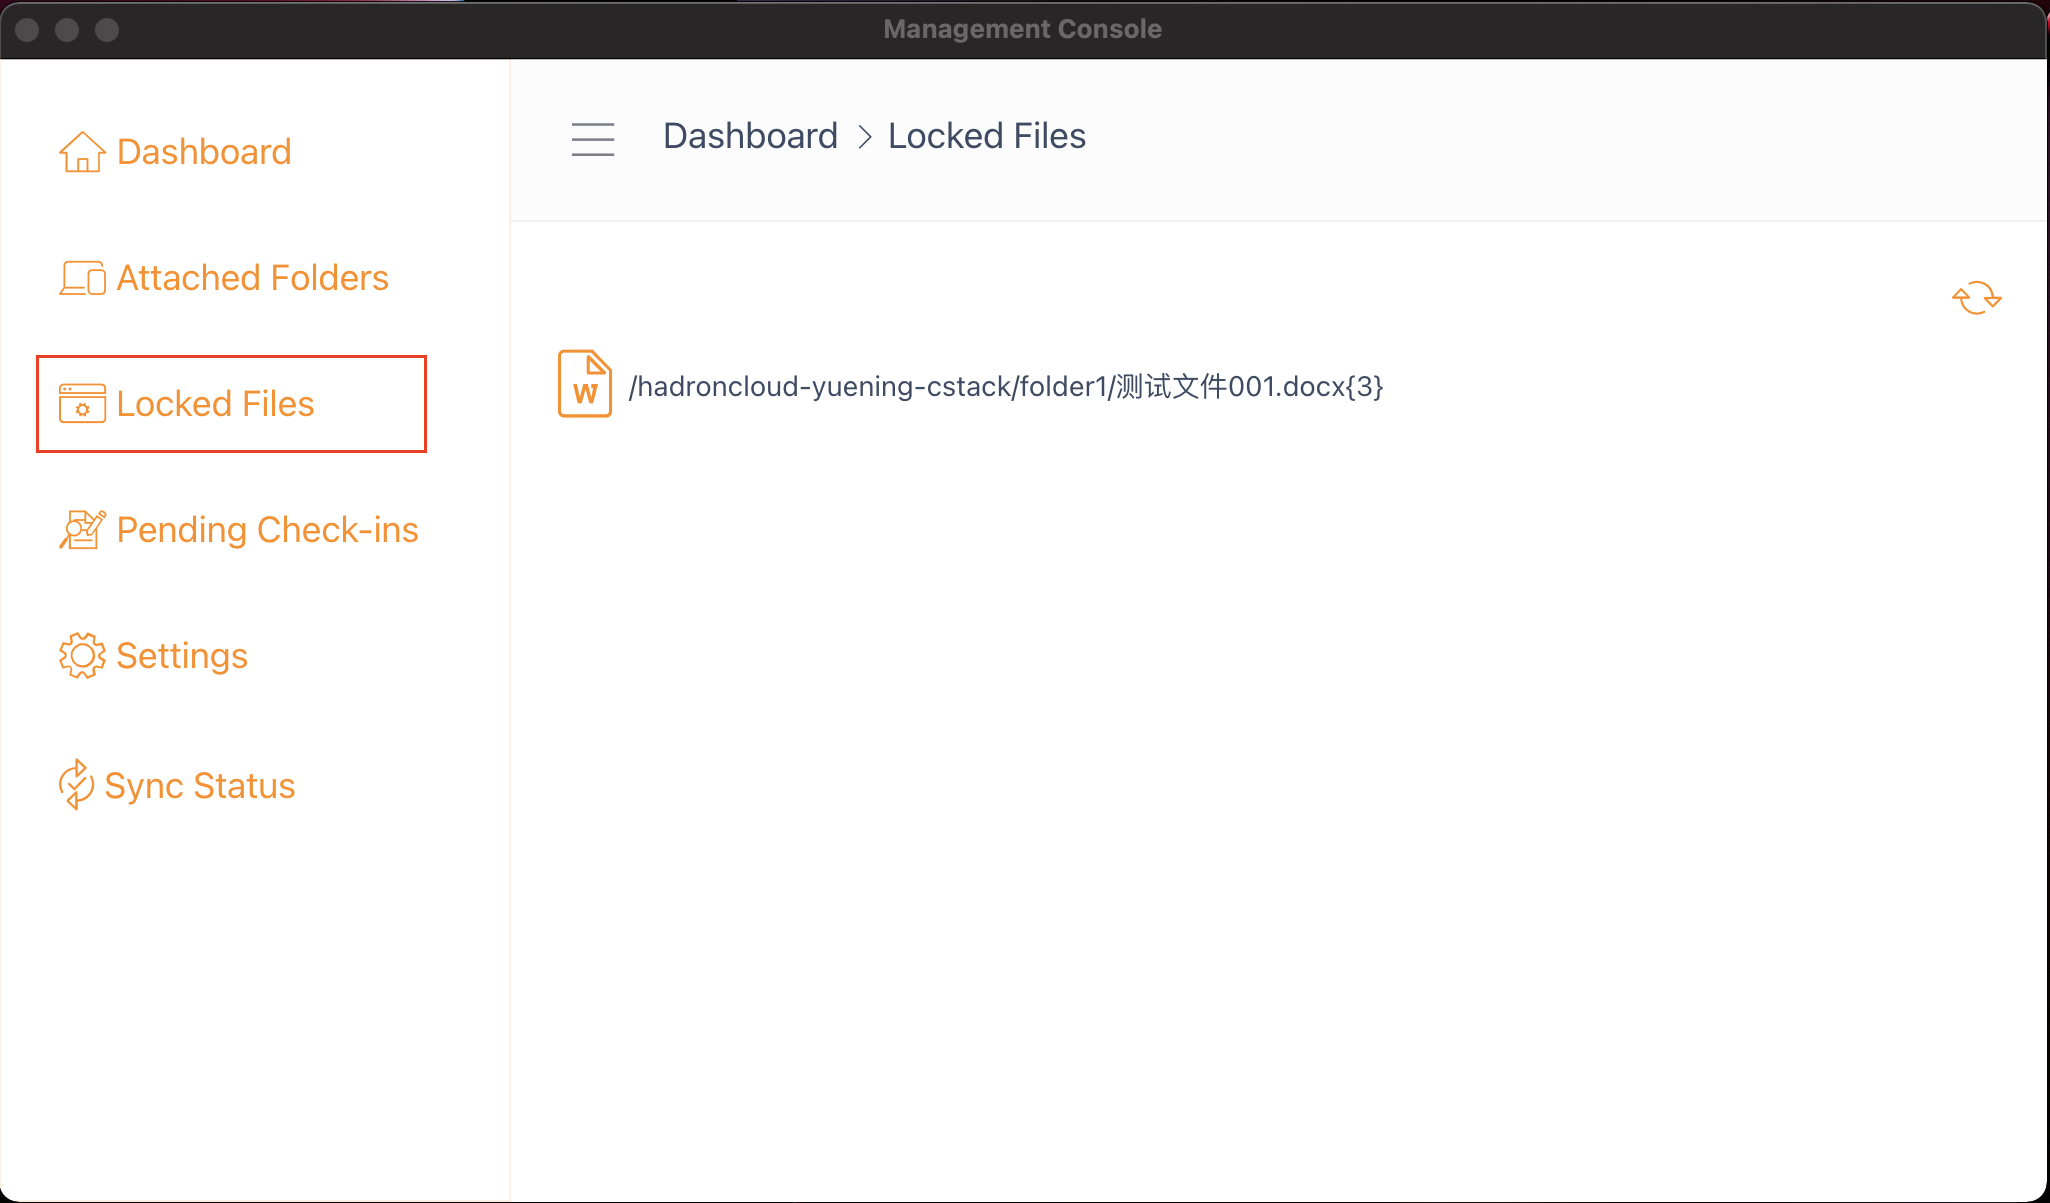2050x1203 pixels.
Task: Click the file path text color indicator
Action: [x=1002, y=387]
